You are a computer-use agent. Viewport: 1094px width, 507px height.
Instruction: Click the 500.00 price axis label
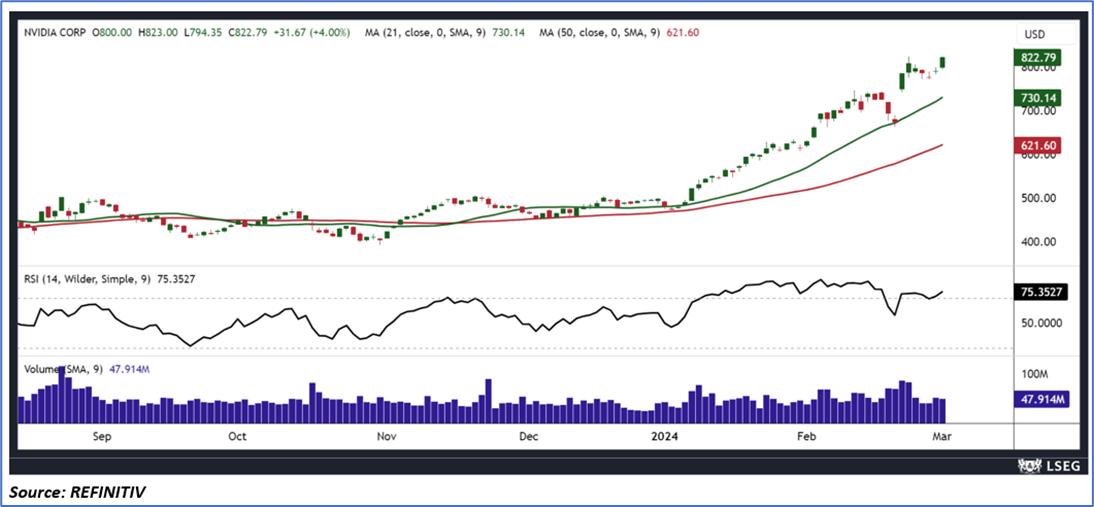pos(1038,198)
